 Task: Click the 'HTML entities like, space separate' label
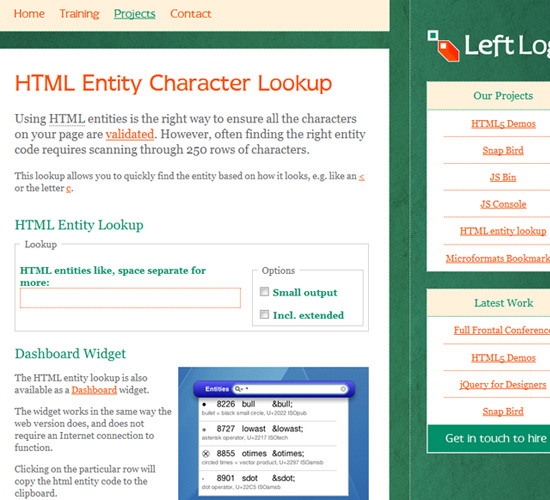[x=113, y=276]
